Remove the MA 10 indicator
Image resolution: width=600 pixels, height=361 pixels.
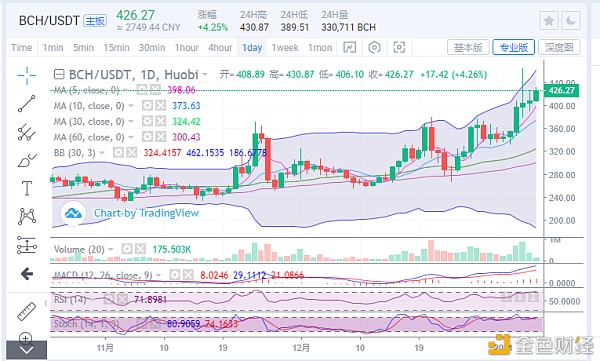[x=160, y=105]
